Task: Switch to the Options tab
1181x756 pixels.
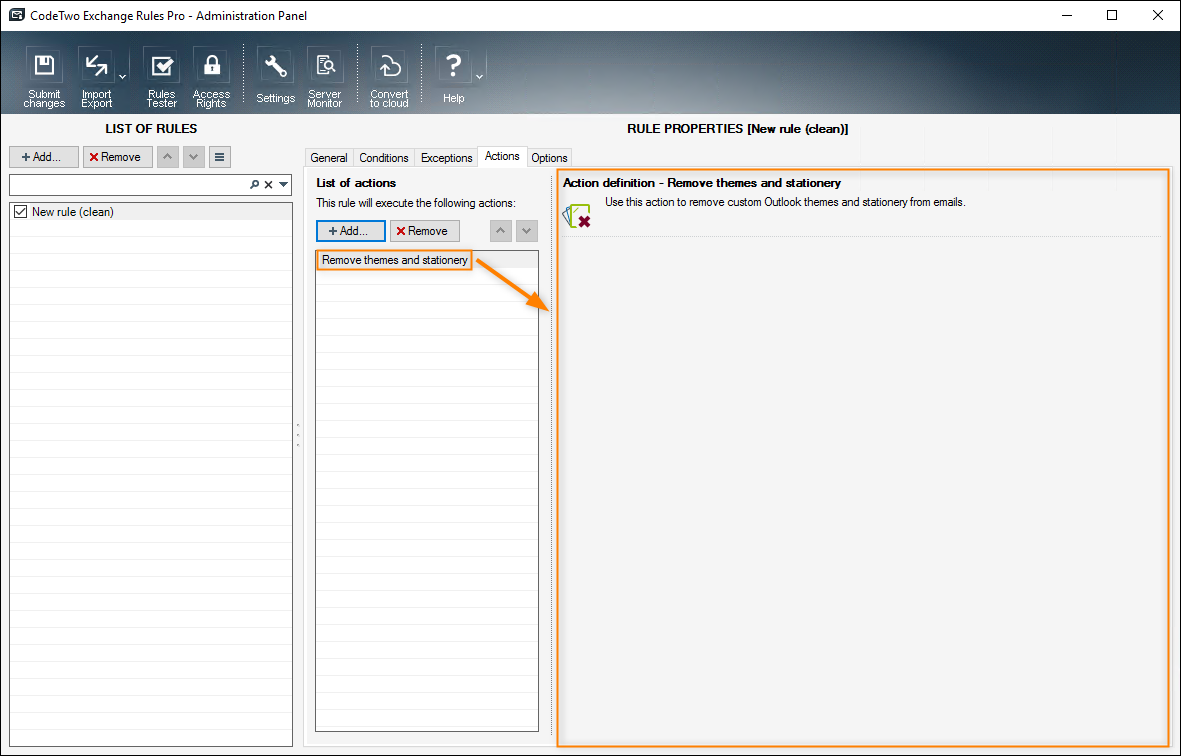Action: pyautogui.click(x=549, y=157)
